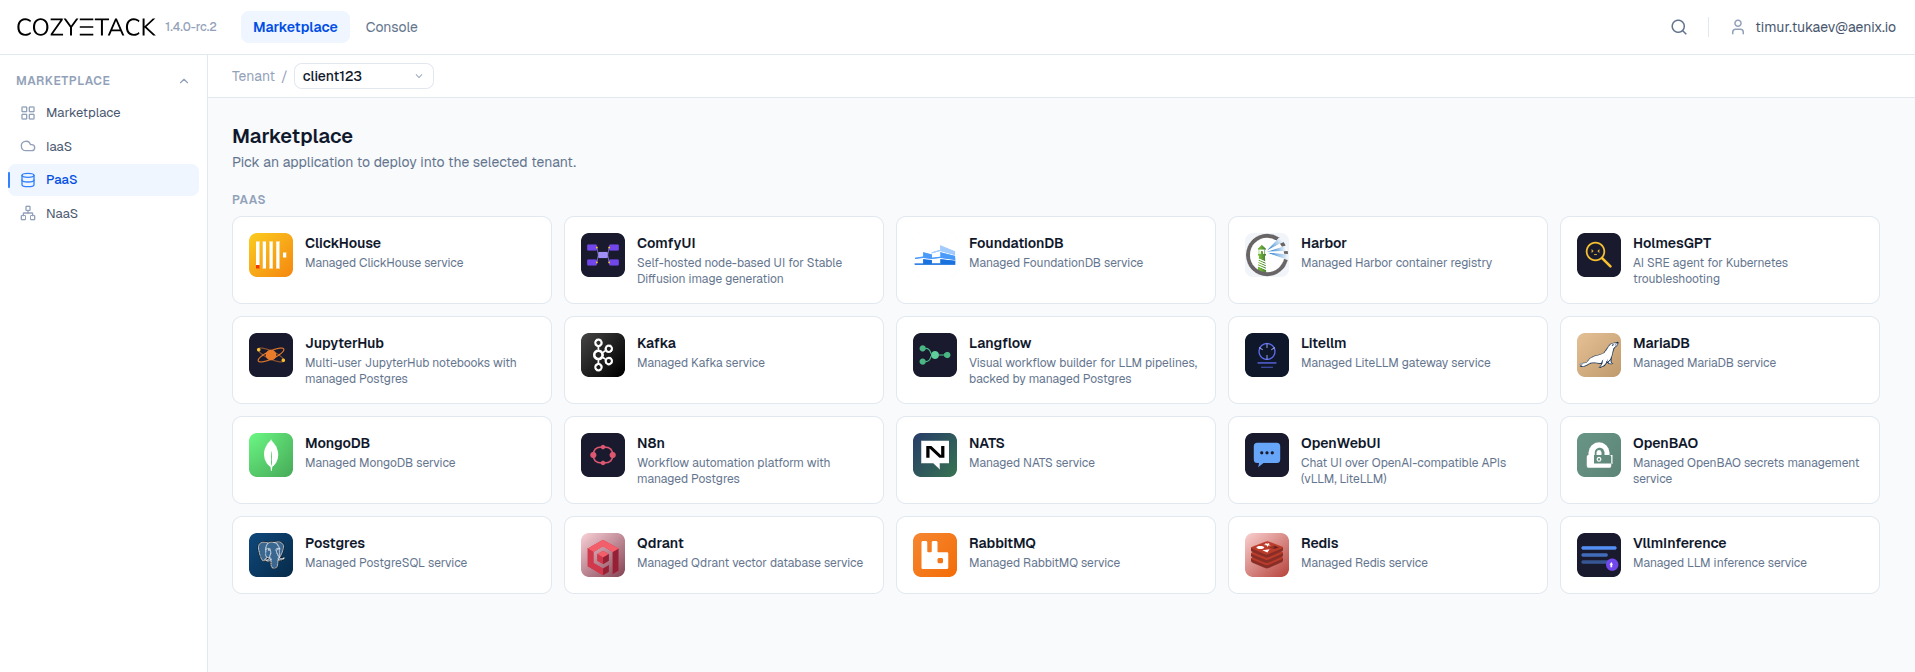Click the NATS app icon

935,455
